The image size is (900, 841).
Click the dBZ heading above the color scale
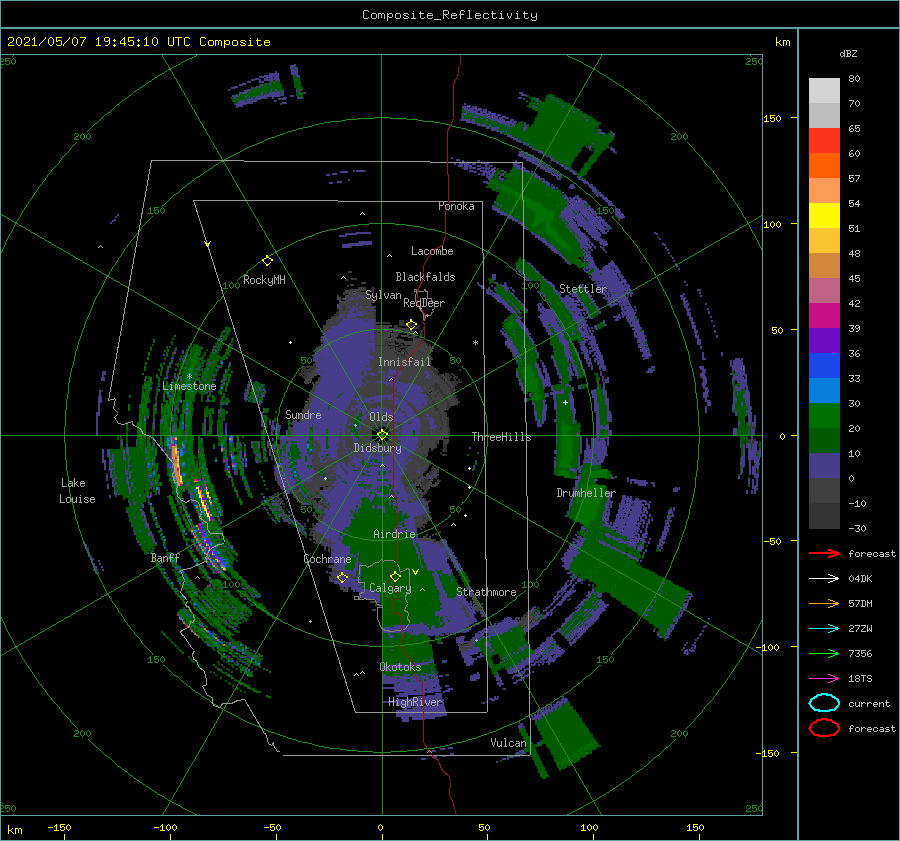(x=848, y=53)
